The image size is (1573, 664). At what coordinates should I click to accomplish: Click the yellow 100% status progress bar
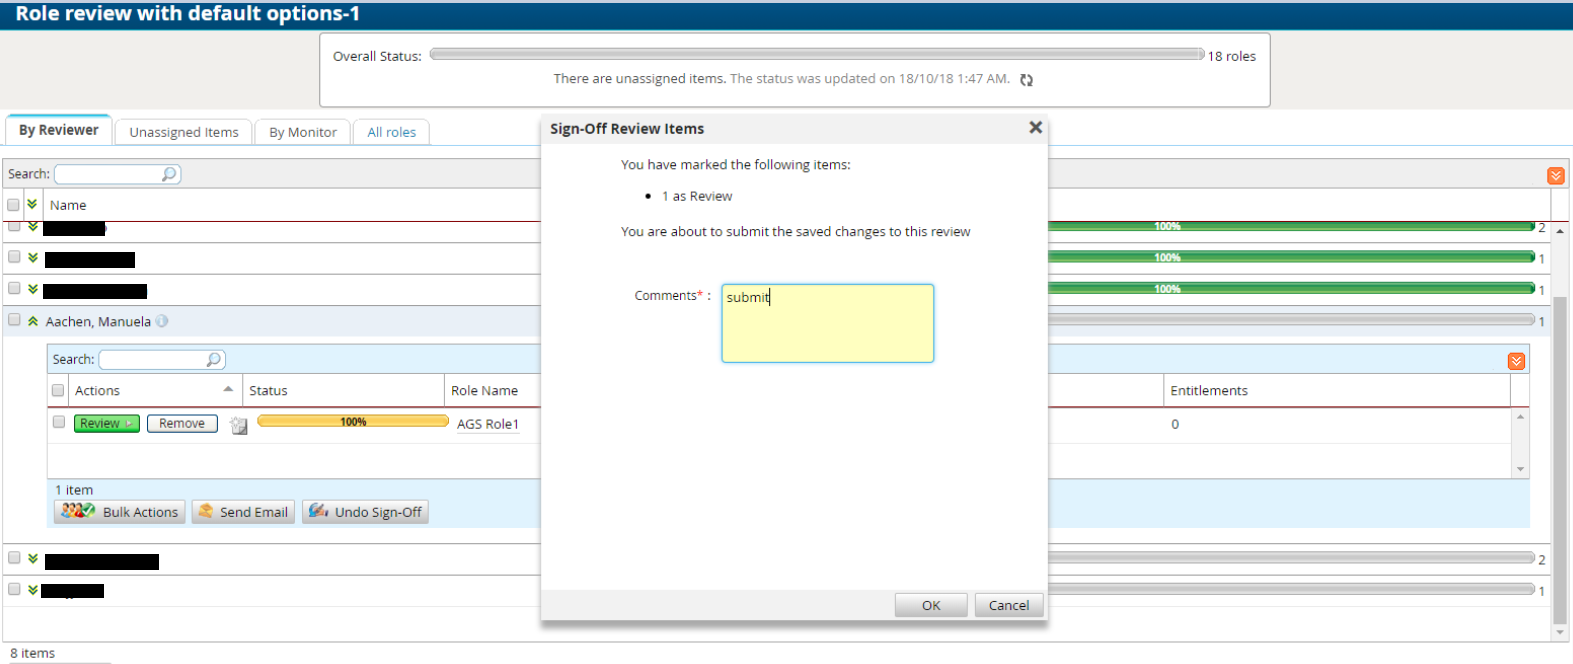click(x=353, y=422)
